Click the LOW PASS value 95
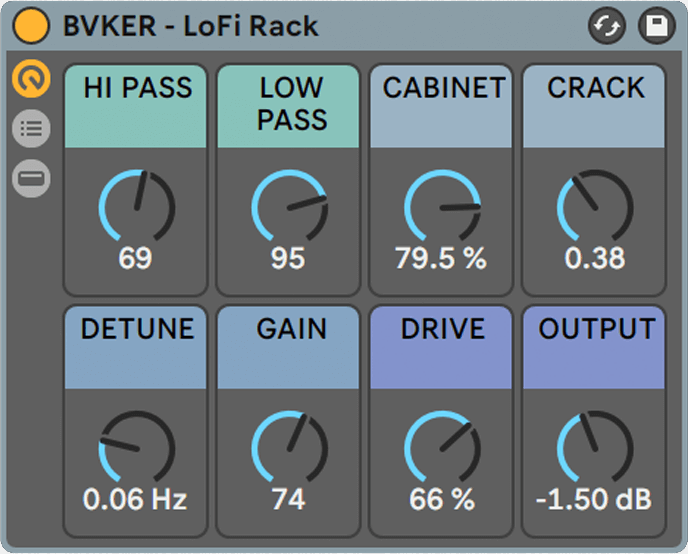Screen dimensions: 688x554 click(x=288, y=258)
